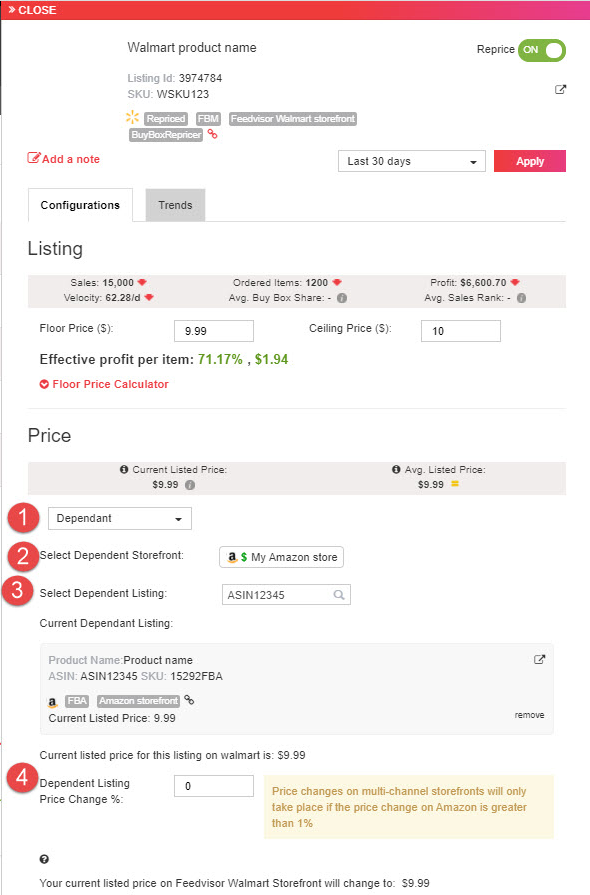Open Walmart listing in external window icon

560,90
